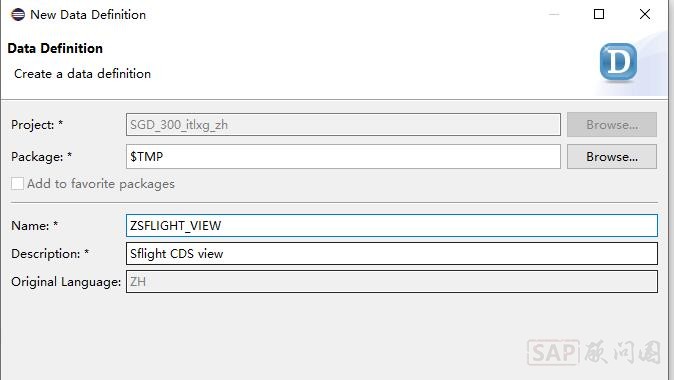Click the blue Data Definition D icon

pos(618,62)
